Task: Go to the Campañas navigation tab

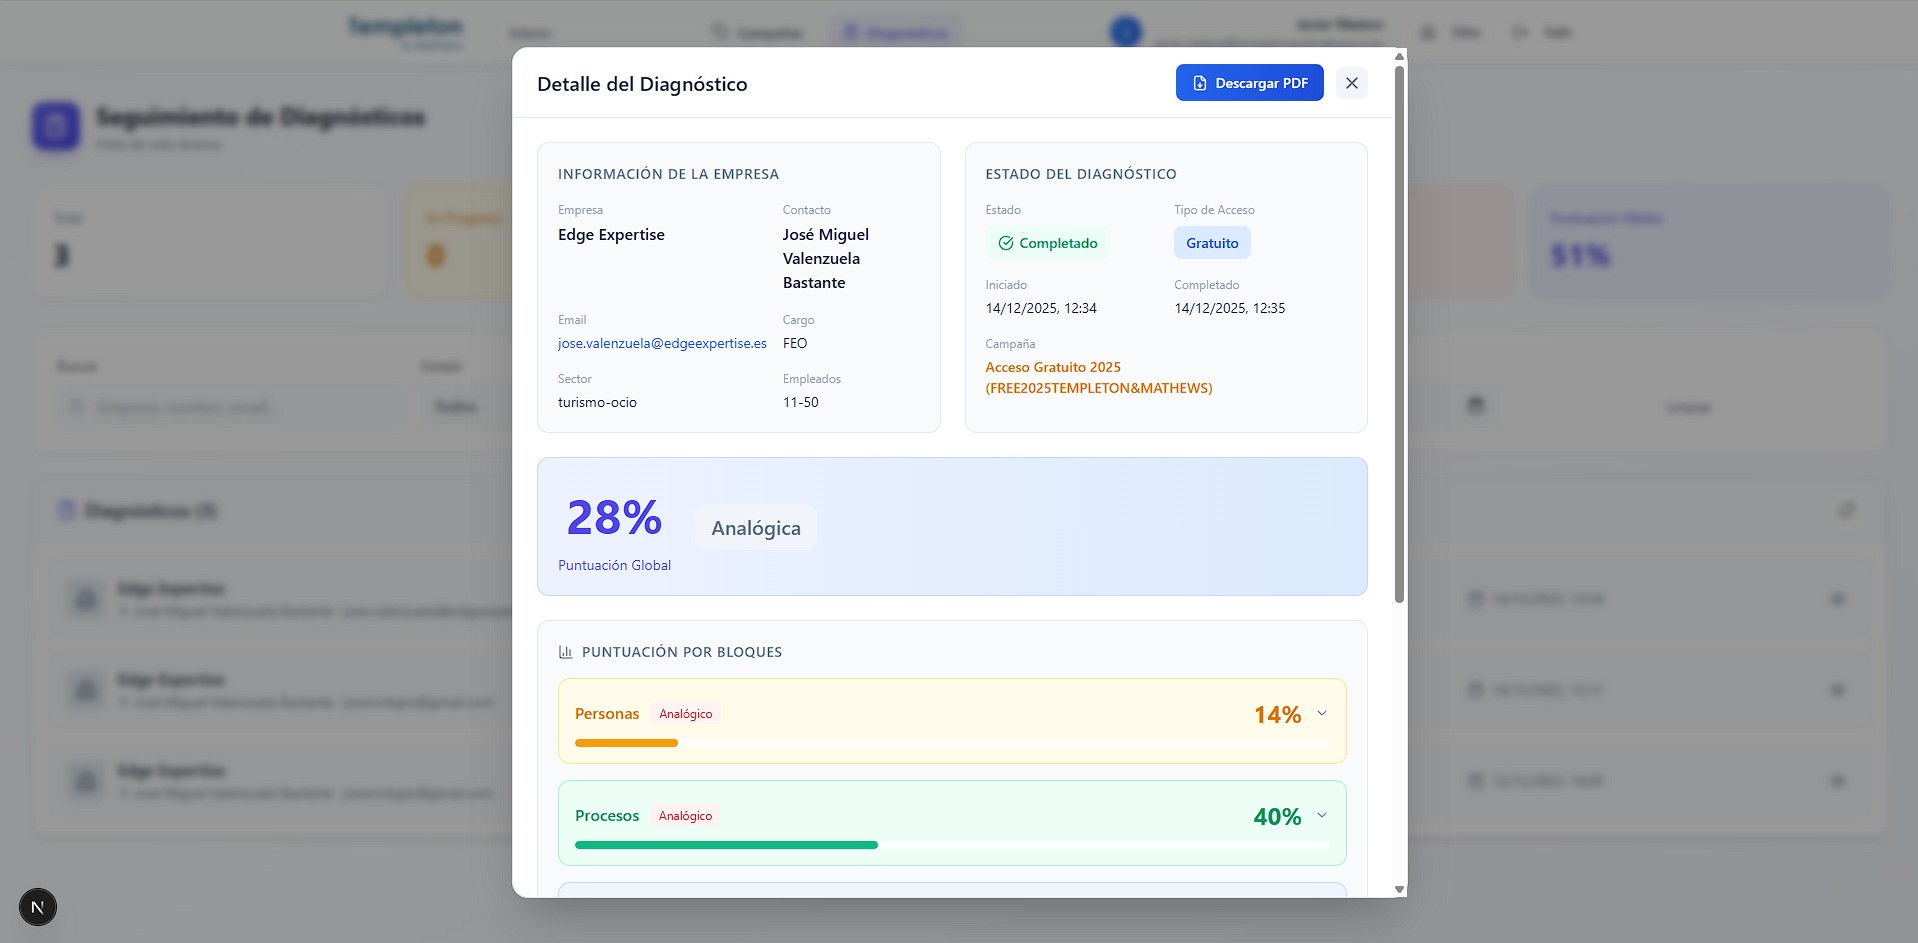Action: click(757, 33)
